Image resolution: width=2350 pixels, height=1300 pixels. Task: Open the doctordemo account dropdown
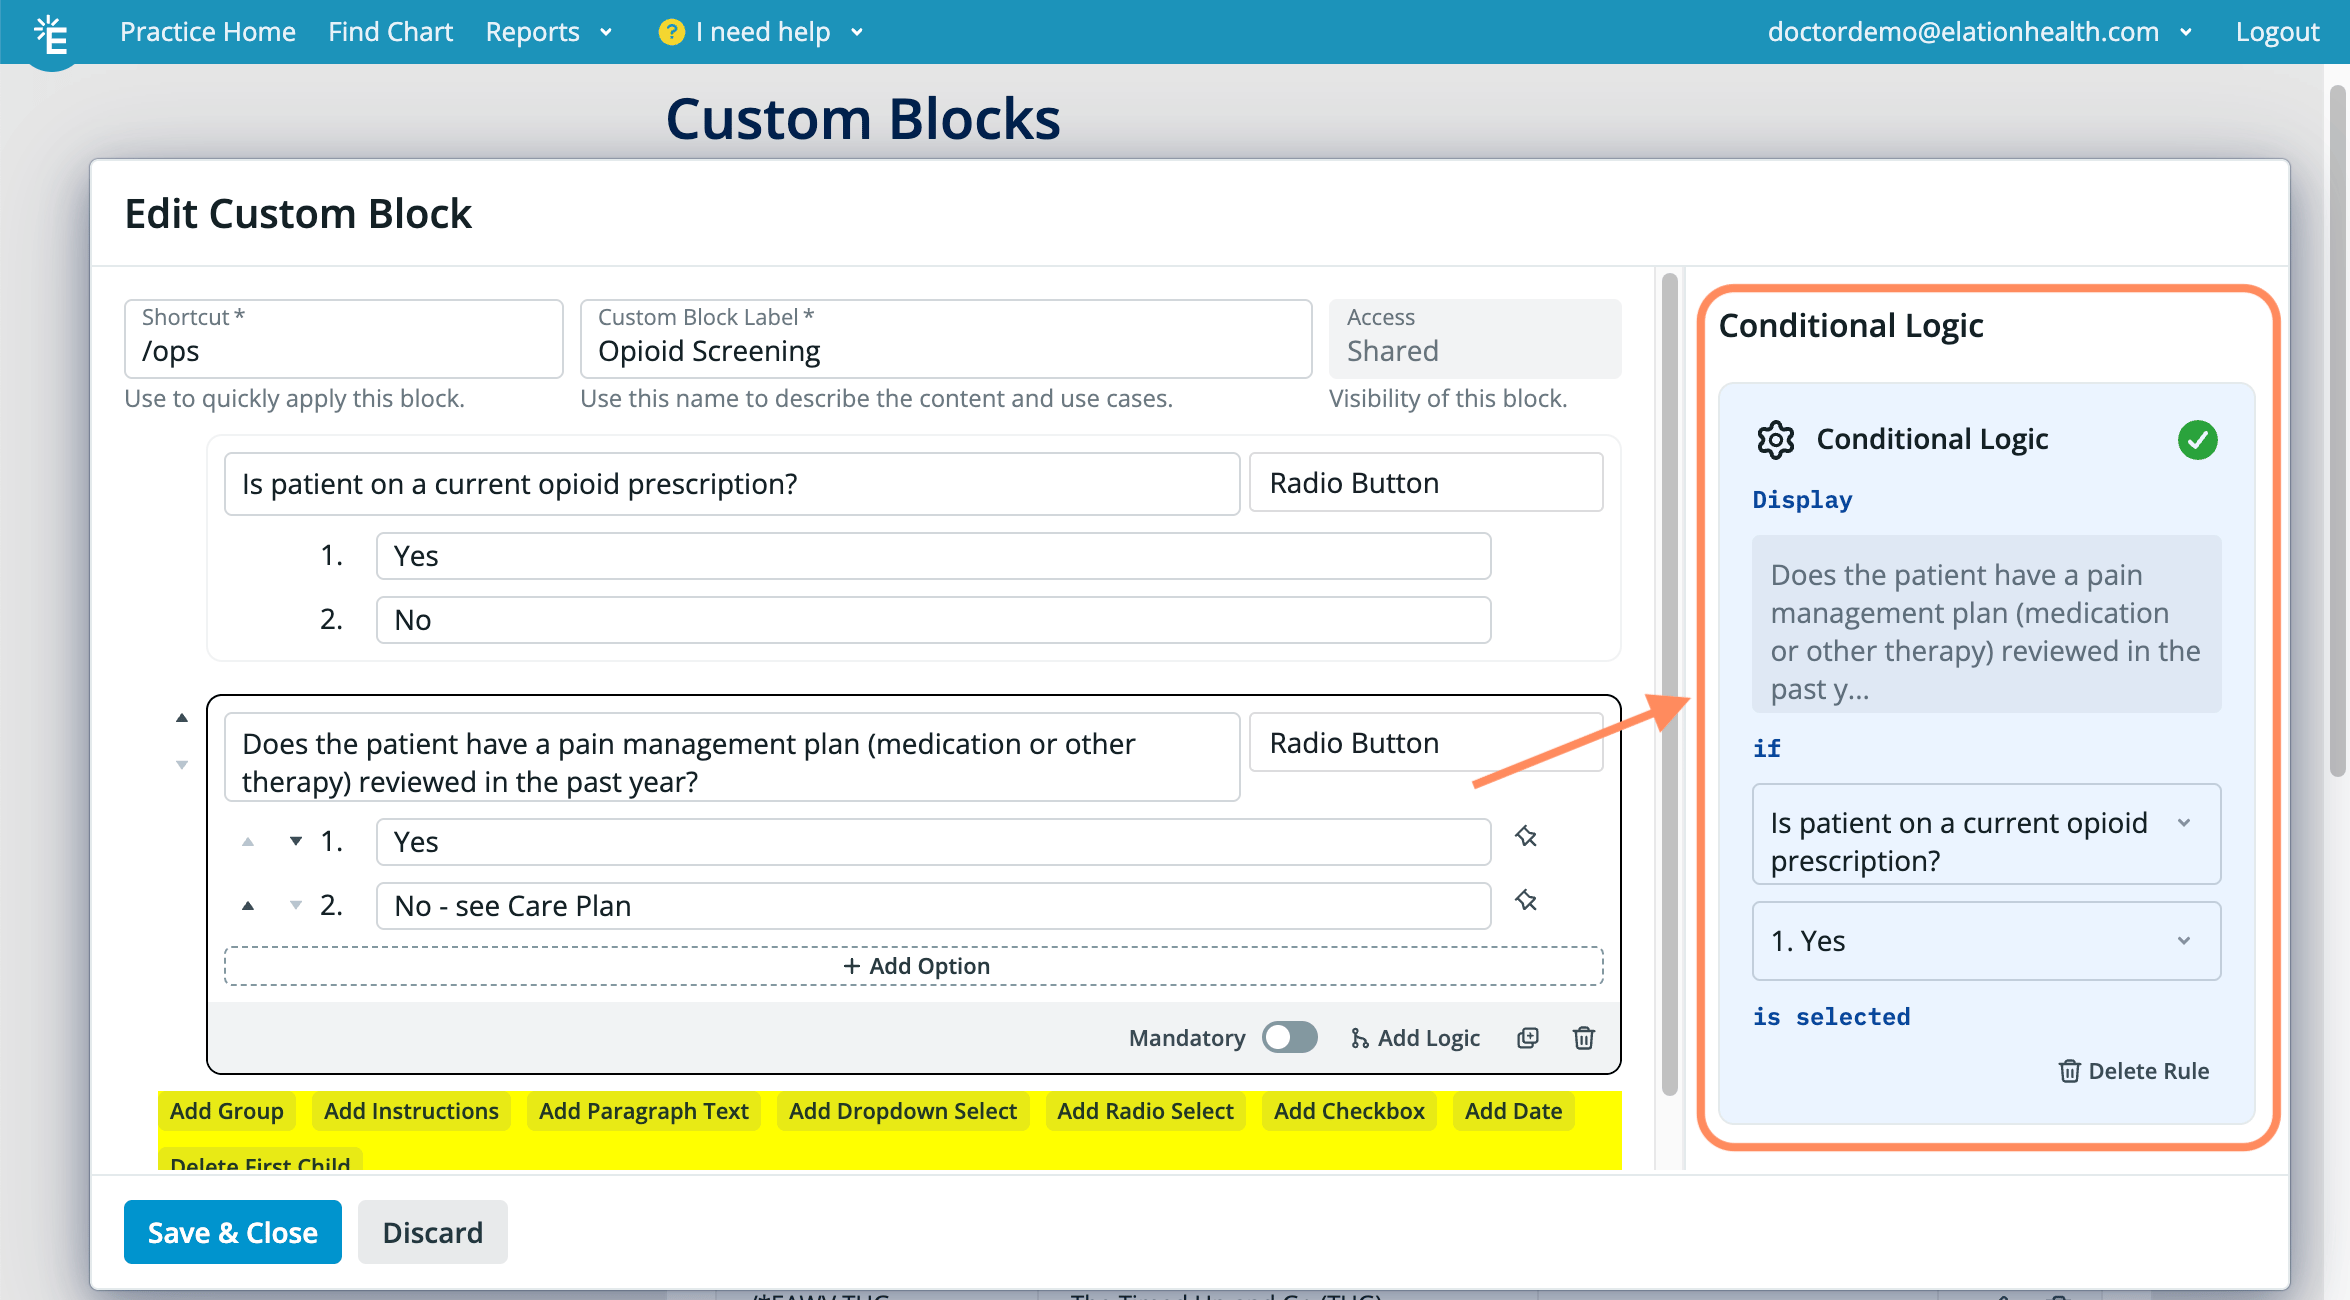(x=1979, y=32)
